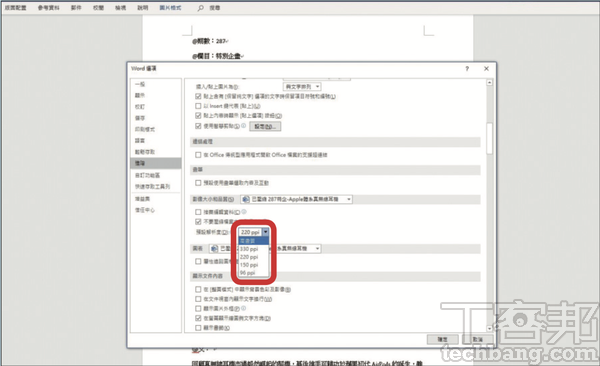This screenshot has width=600, height=366.
Task: Enable 在文件視窗內顯示文字換行 checkbox
Action: [198, 299]
